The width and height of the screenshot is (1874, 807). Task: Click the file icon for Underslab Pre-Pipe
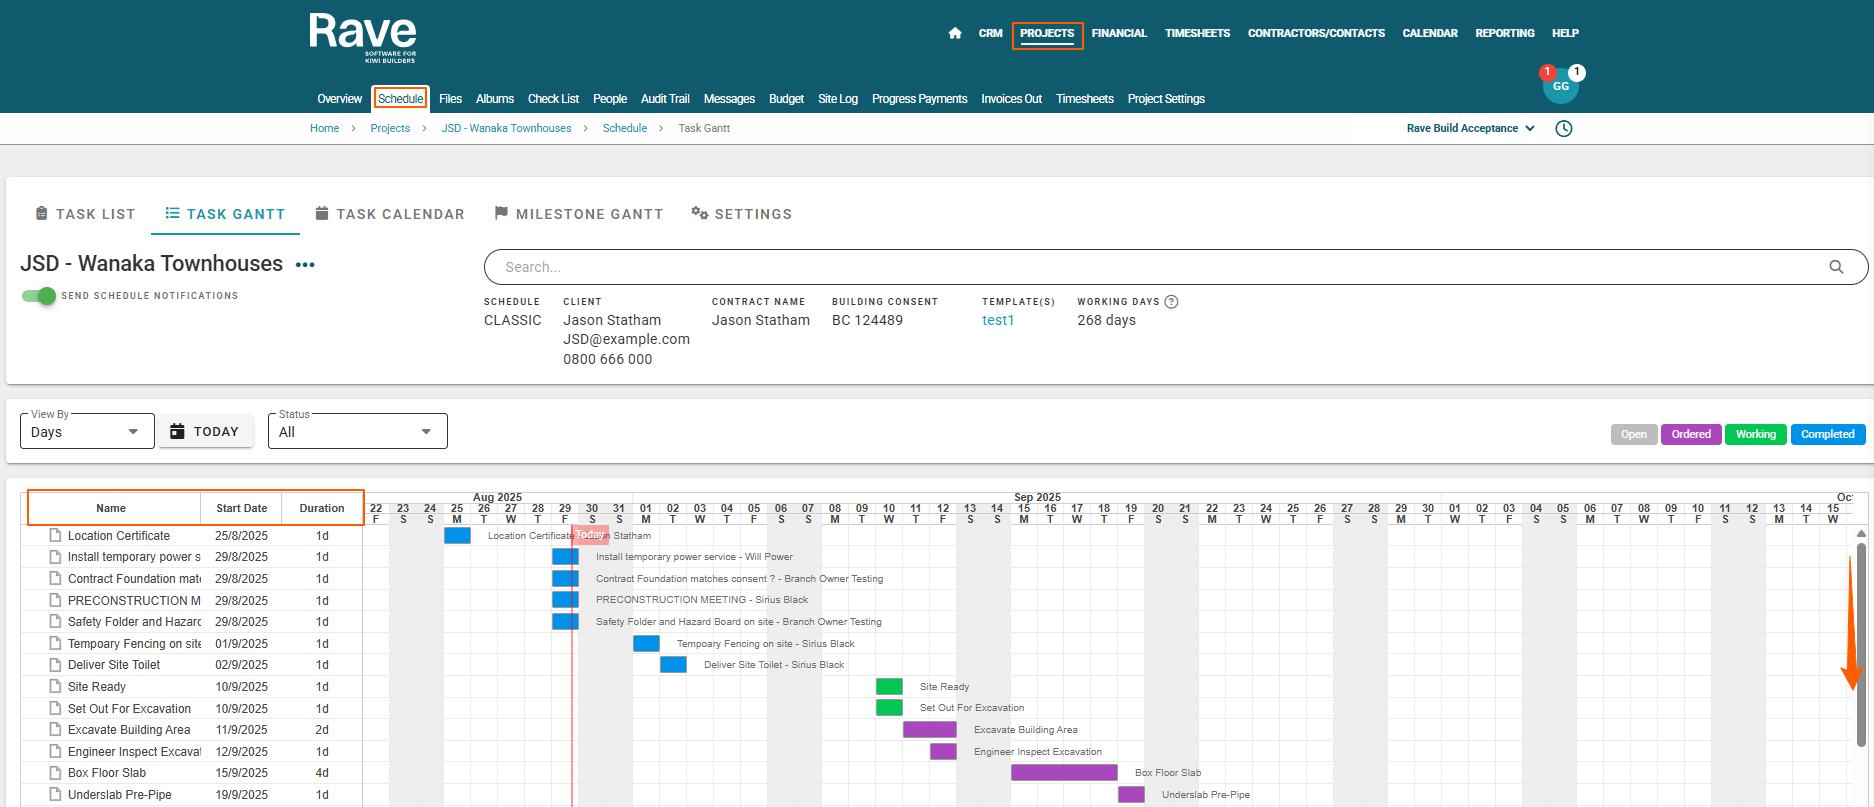(x=56, y=795)
